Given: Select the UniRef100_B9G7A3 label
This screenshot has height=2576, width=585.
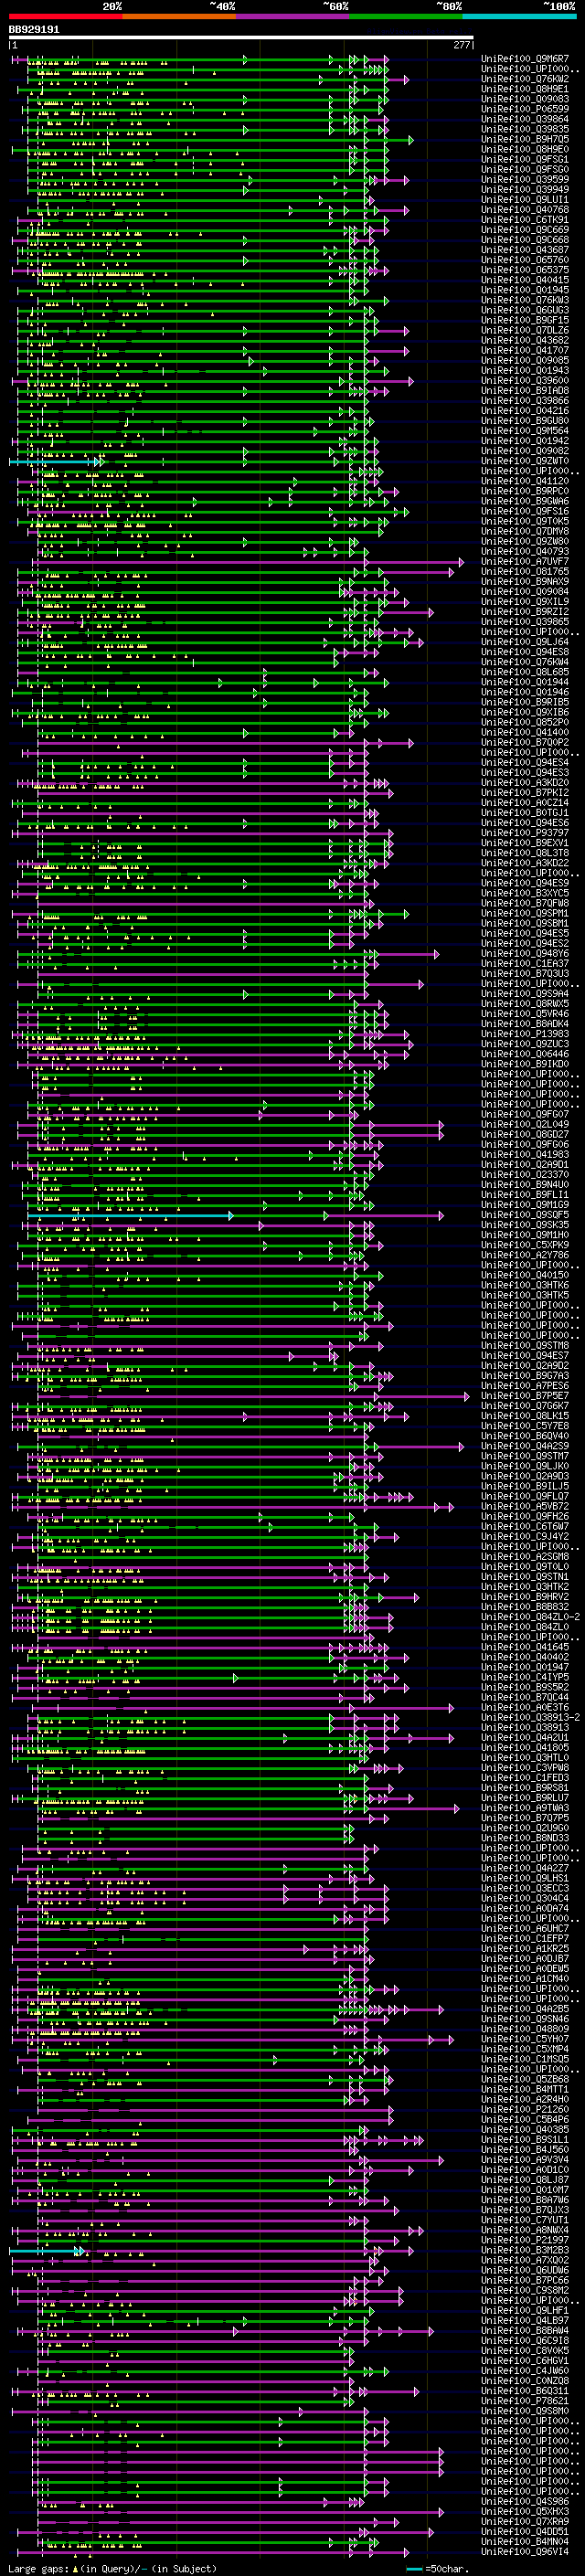Looking at the screenshot, I should (525, 1375).
